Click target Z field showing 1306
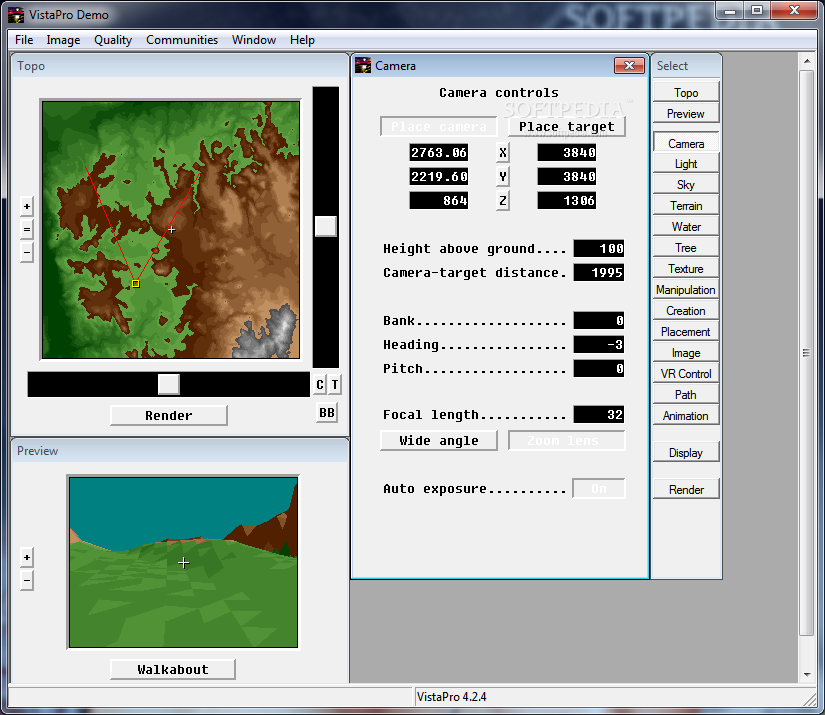825x715 pixels. (567, 200)
